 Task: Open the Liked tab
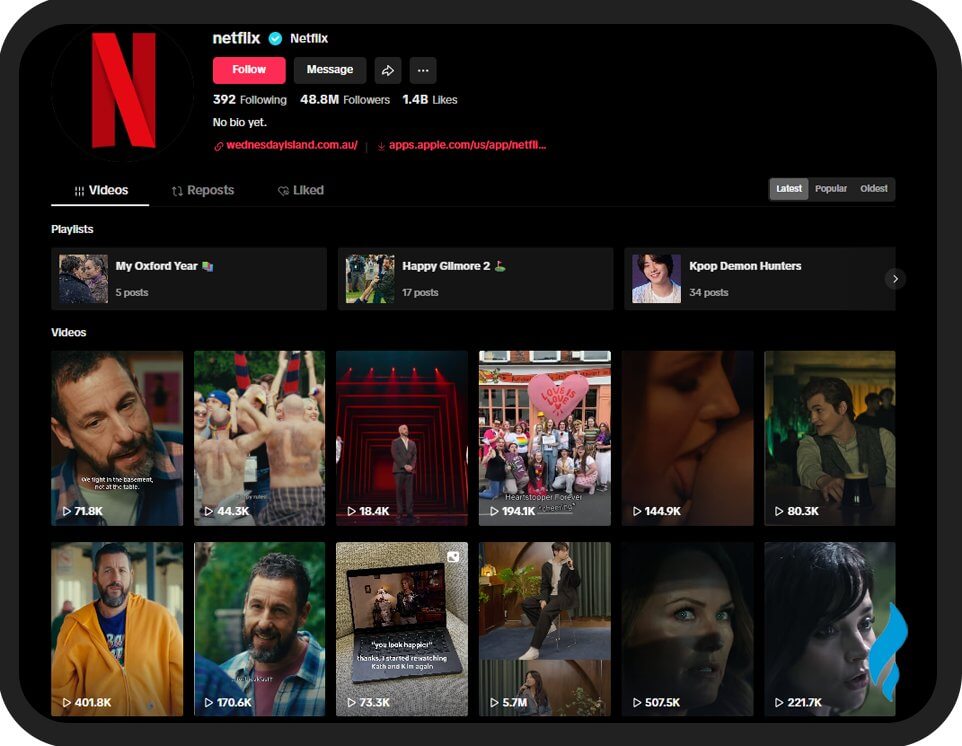point(299,190)
